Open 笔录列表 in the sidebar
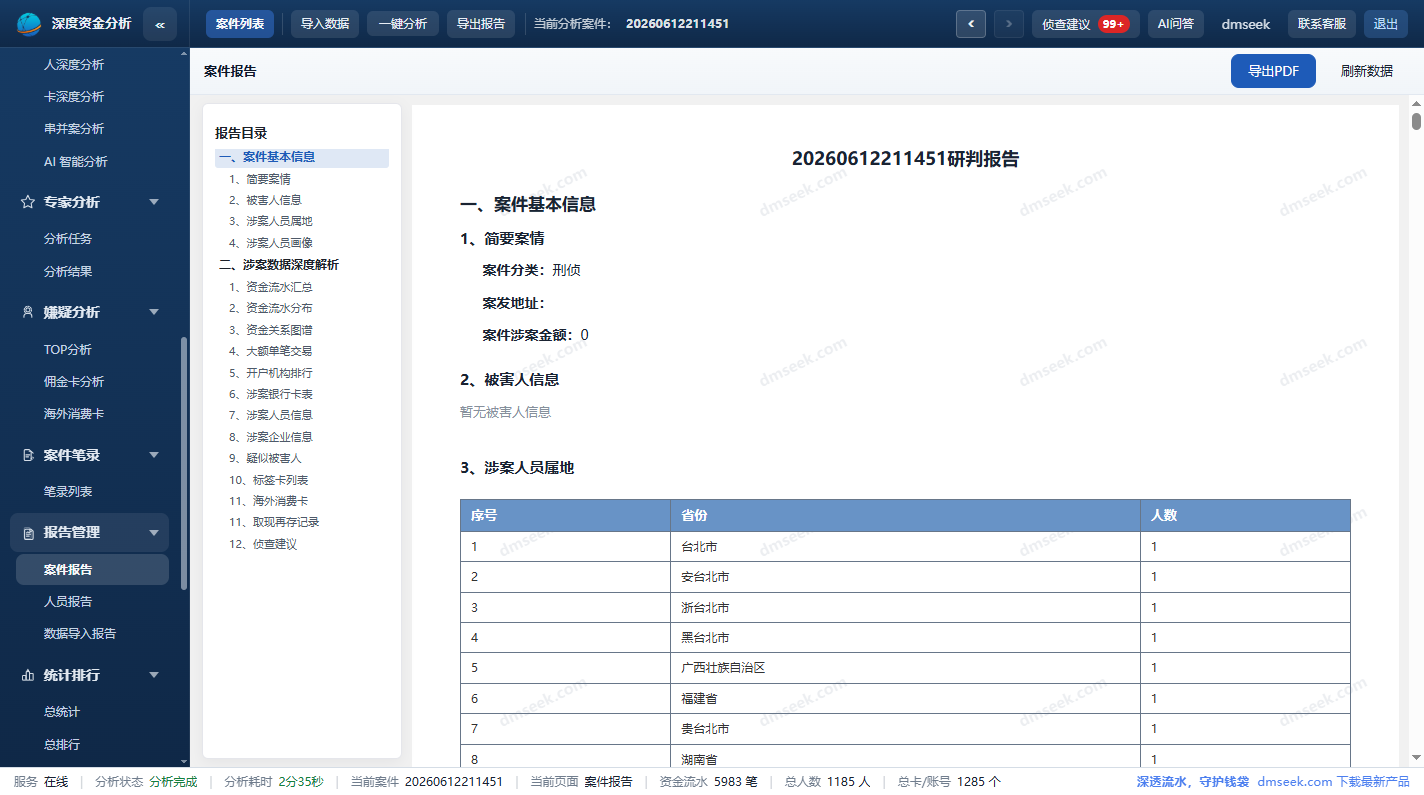The image size is (1424, 795). 68,492
